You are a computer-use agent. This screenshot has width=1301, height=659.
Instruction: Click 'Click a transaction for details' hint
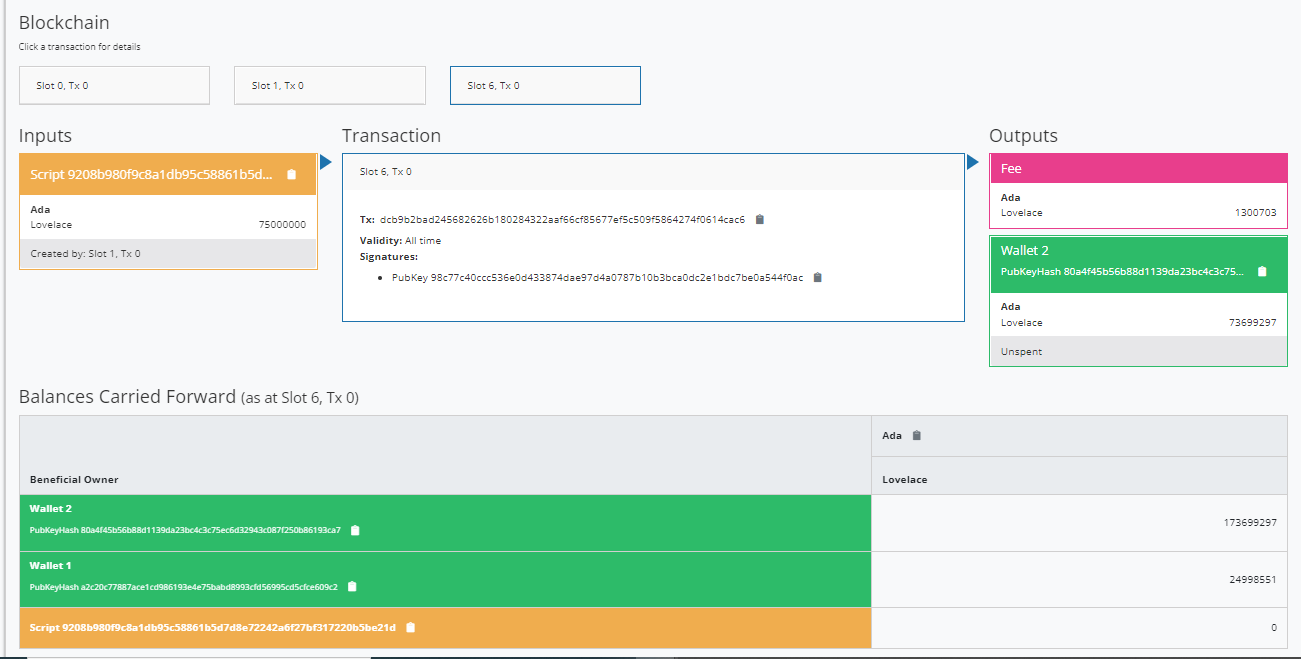point(79,47)
